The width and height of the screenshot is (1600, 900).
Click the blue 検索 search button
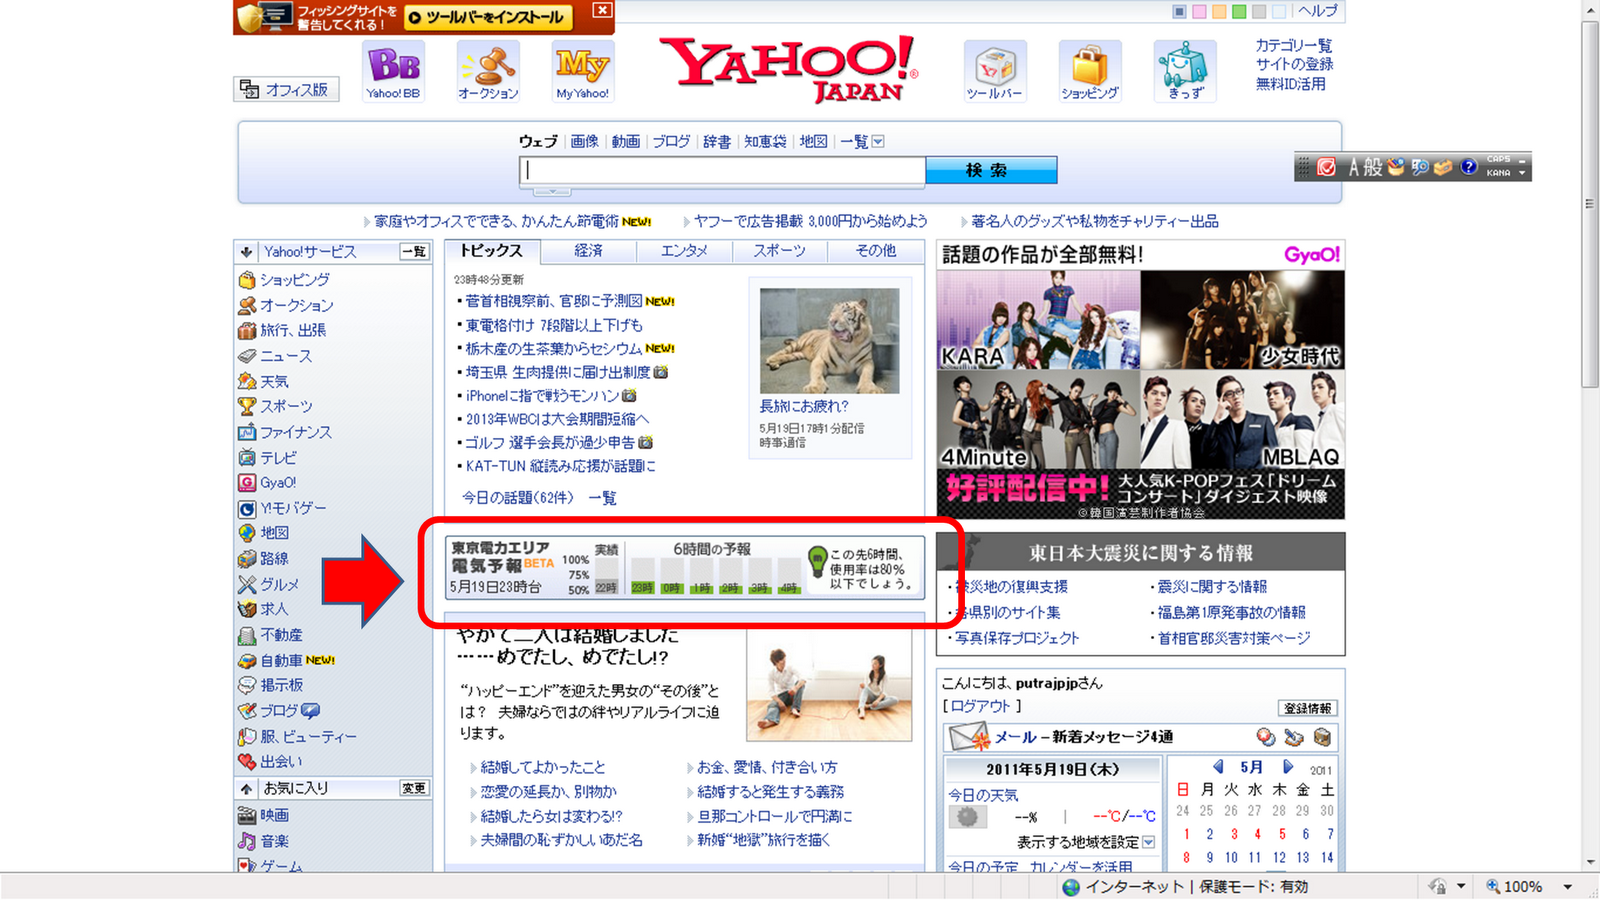(x=991, y=170)
